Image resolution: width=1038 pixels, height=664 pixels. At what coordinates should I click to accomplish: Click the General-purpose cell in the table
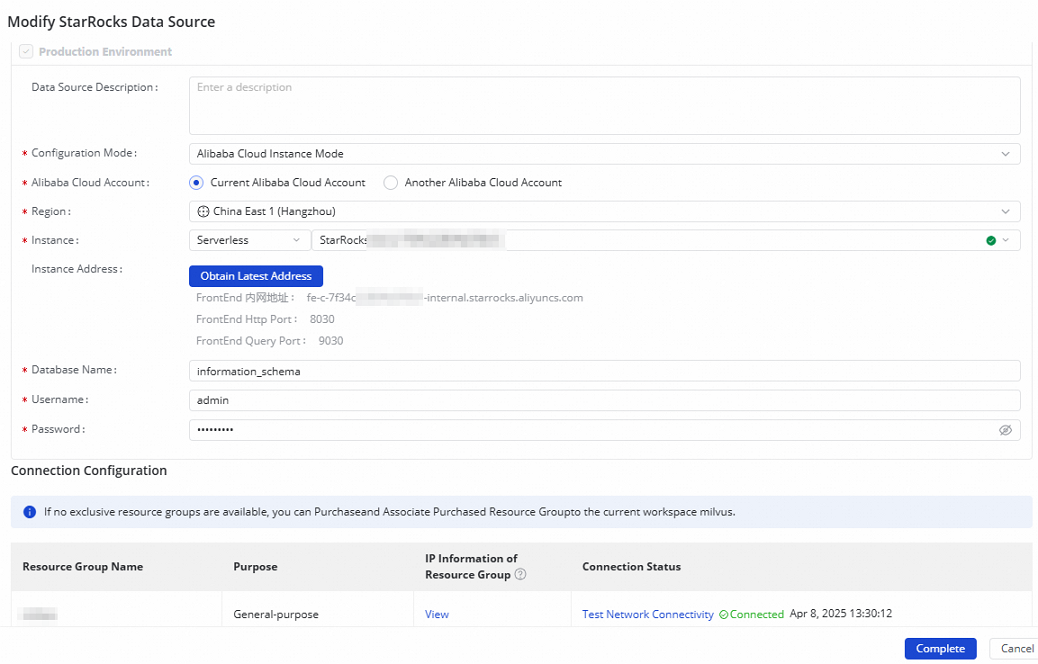[276, 614]
